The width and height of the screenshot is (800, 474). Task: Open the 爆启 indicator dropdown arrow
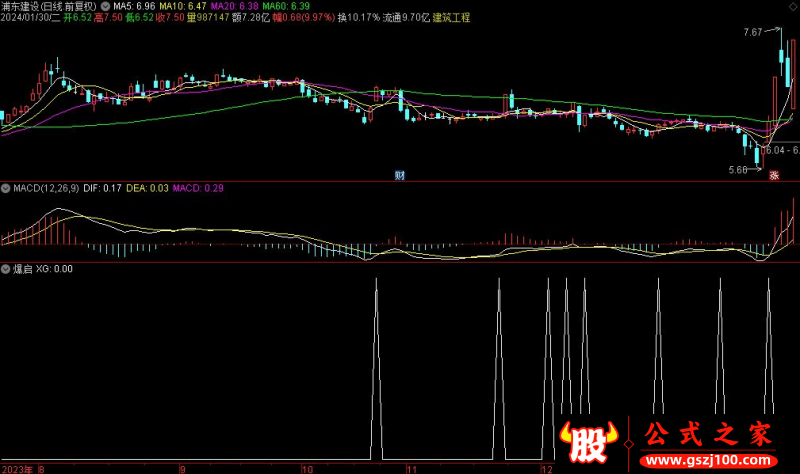[6, 268]
